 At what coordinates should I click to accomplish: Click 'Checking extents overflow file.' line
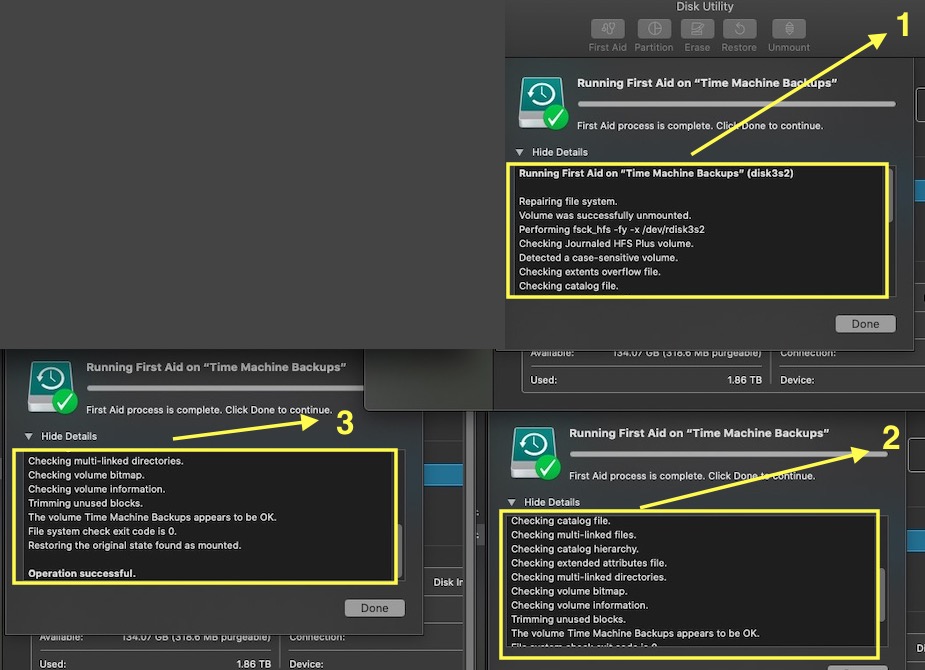point(589,272)
